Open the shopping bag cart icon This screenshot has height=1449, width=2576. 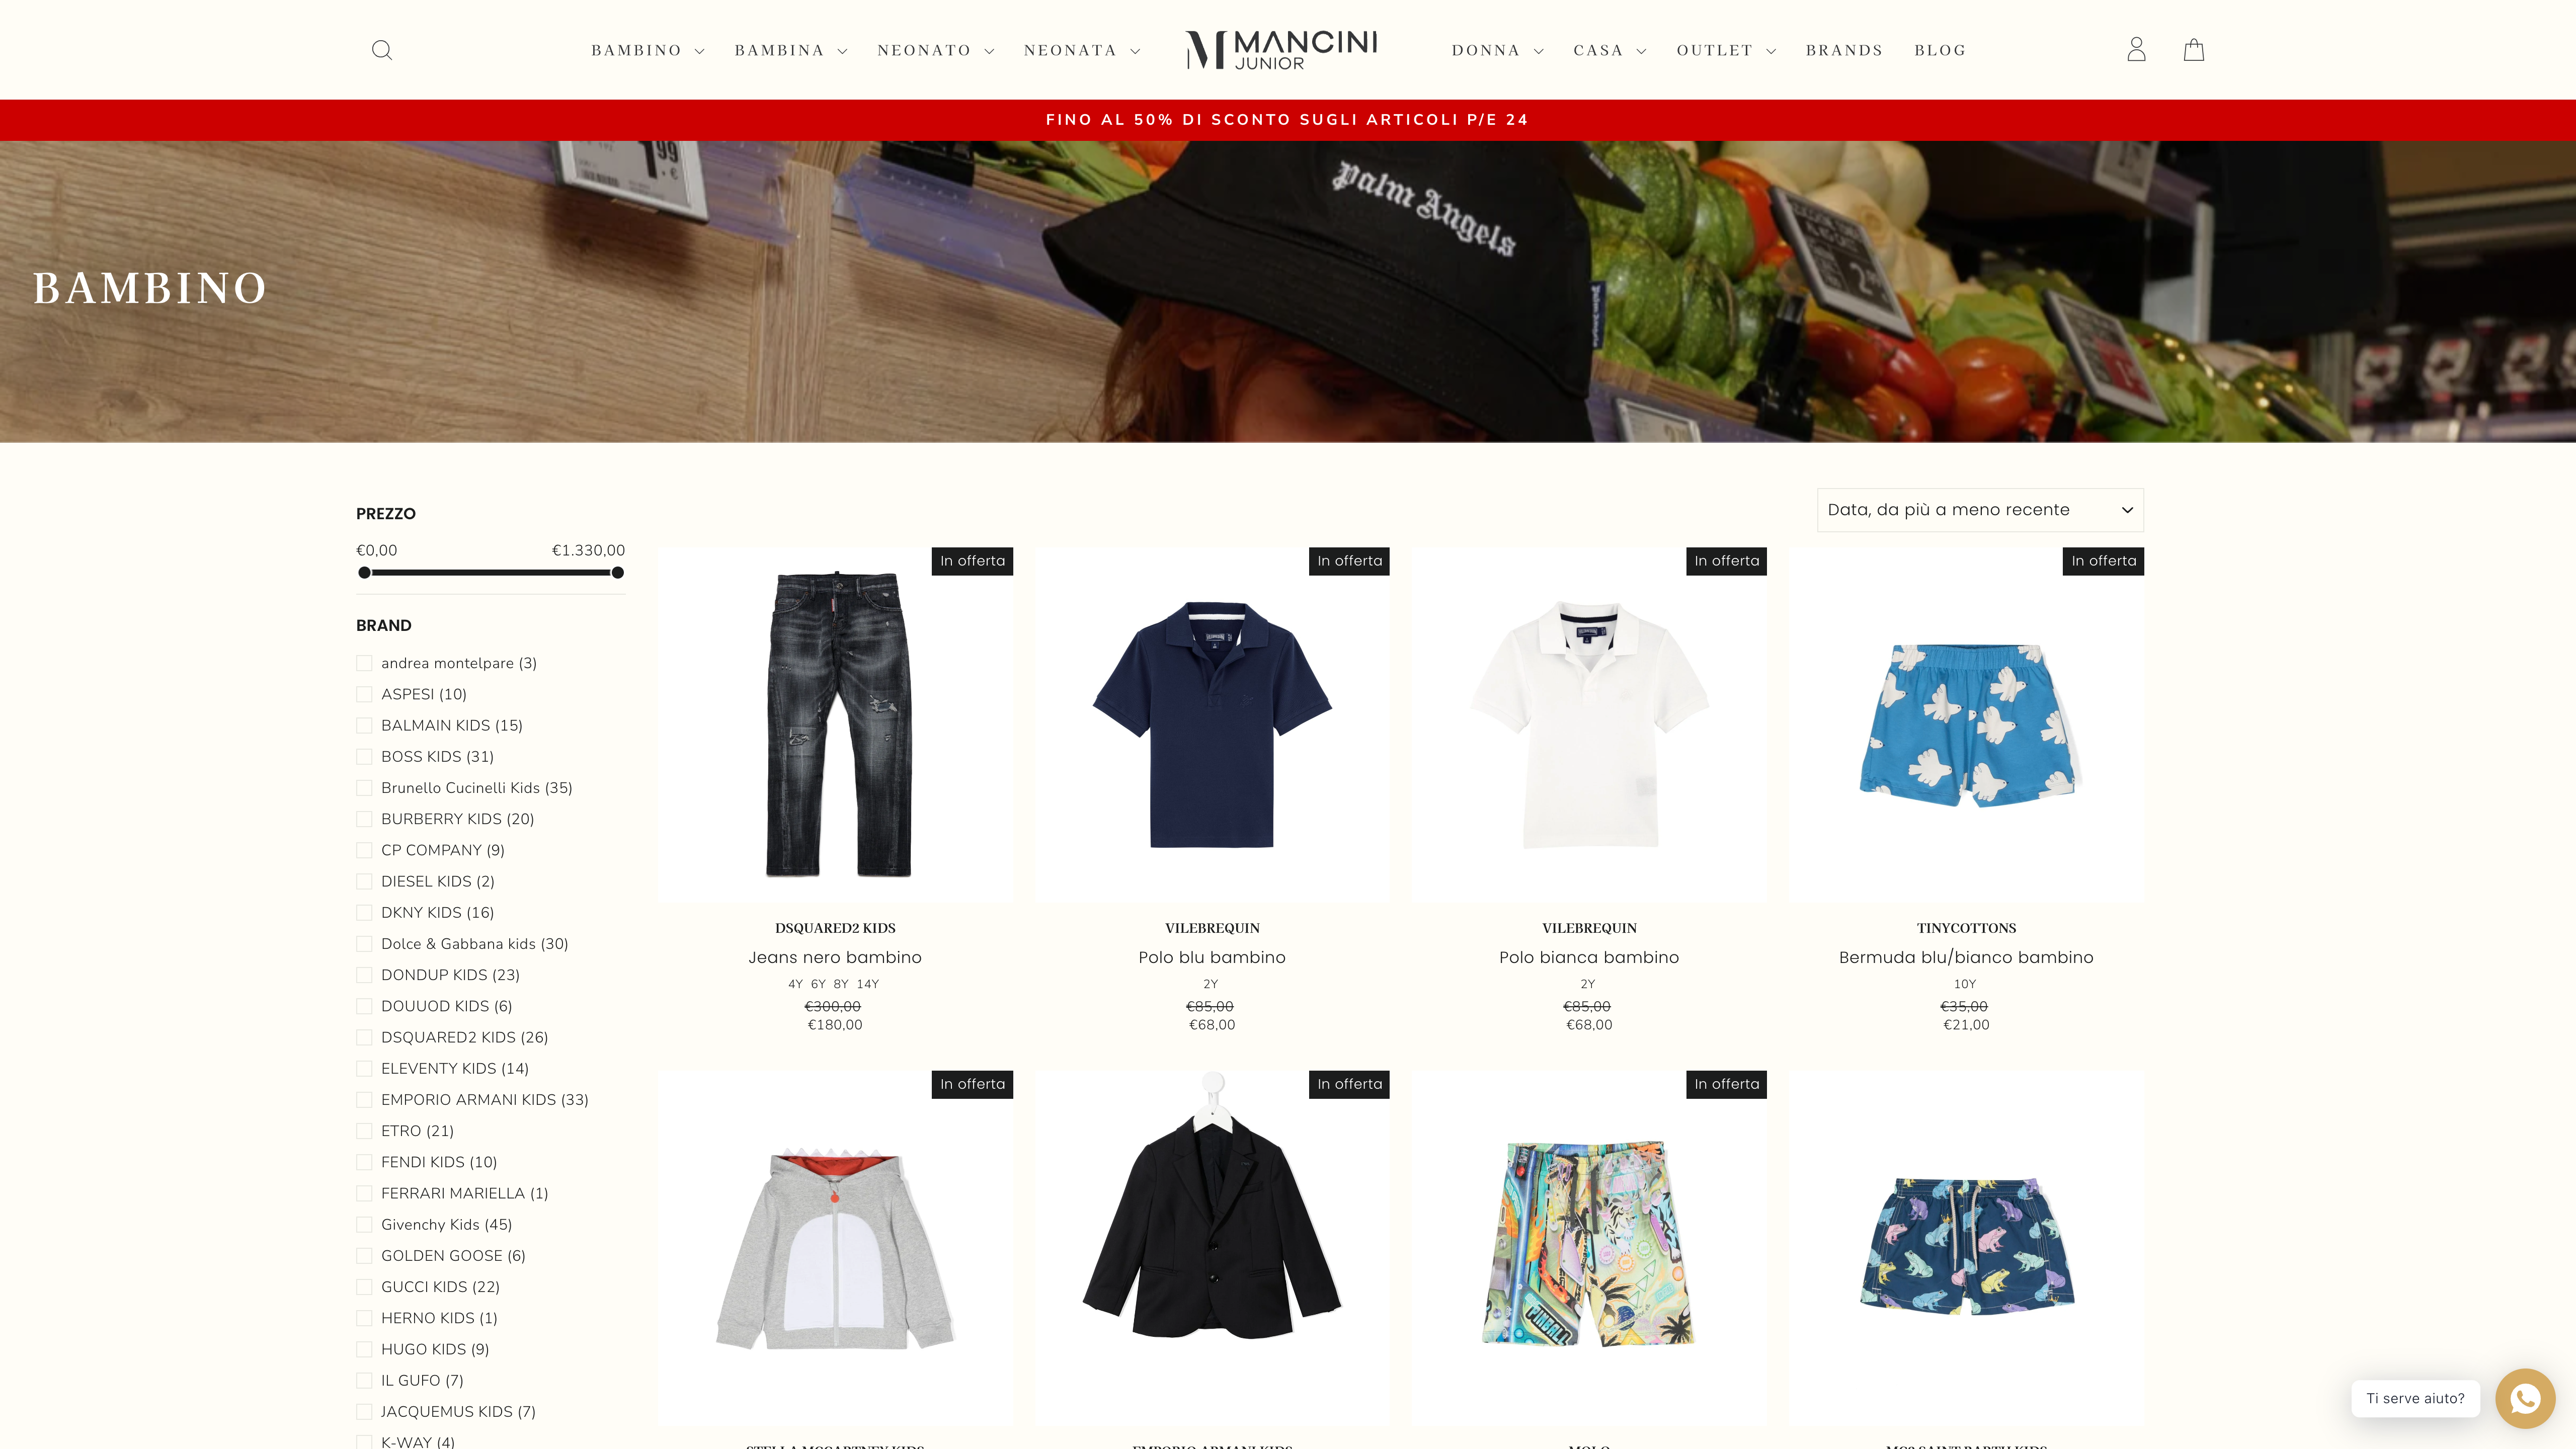click(x=2194, y=50)
